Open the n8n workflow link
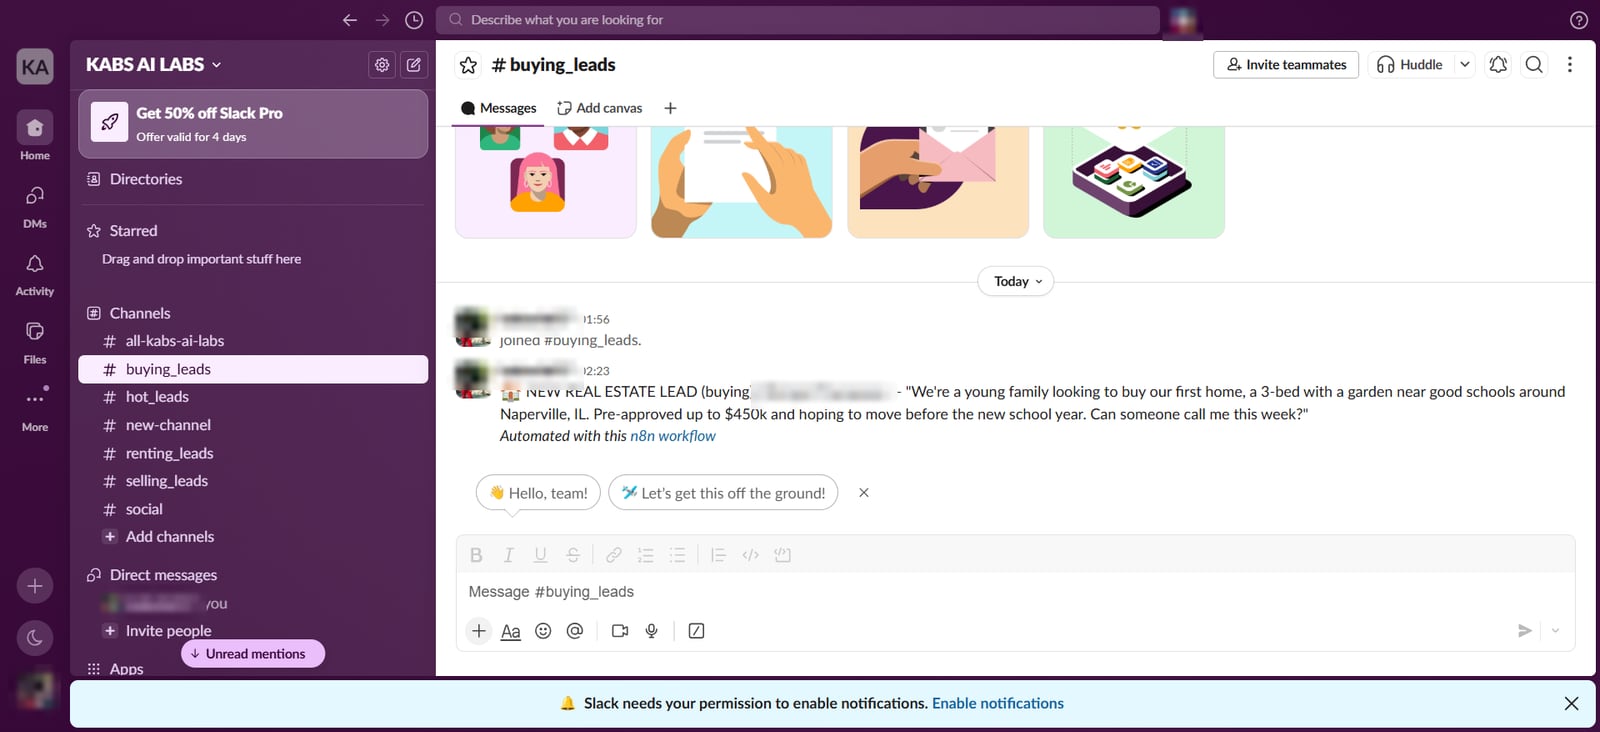 673,436
